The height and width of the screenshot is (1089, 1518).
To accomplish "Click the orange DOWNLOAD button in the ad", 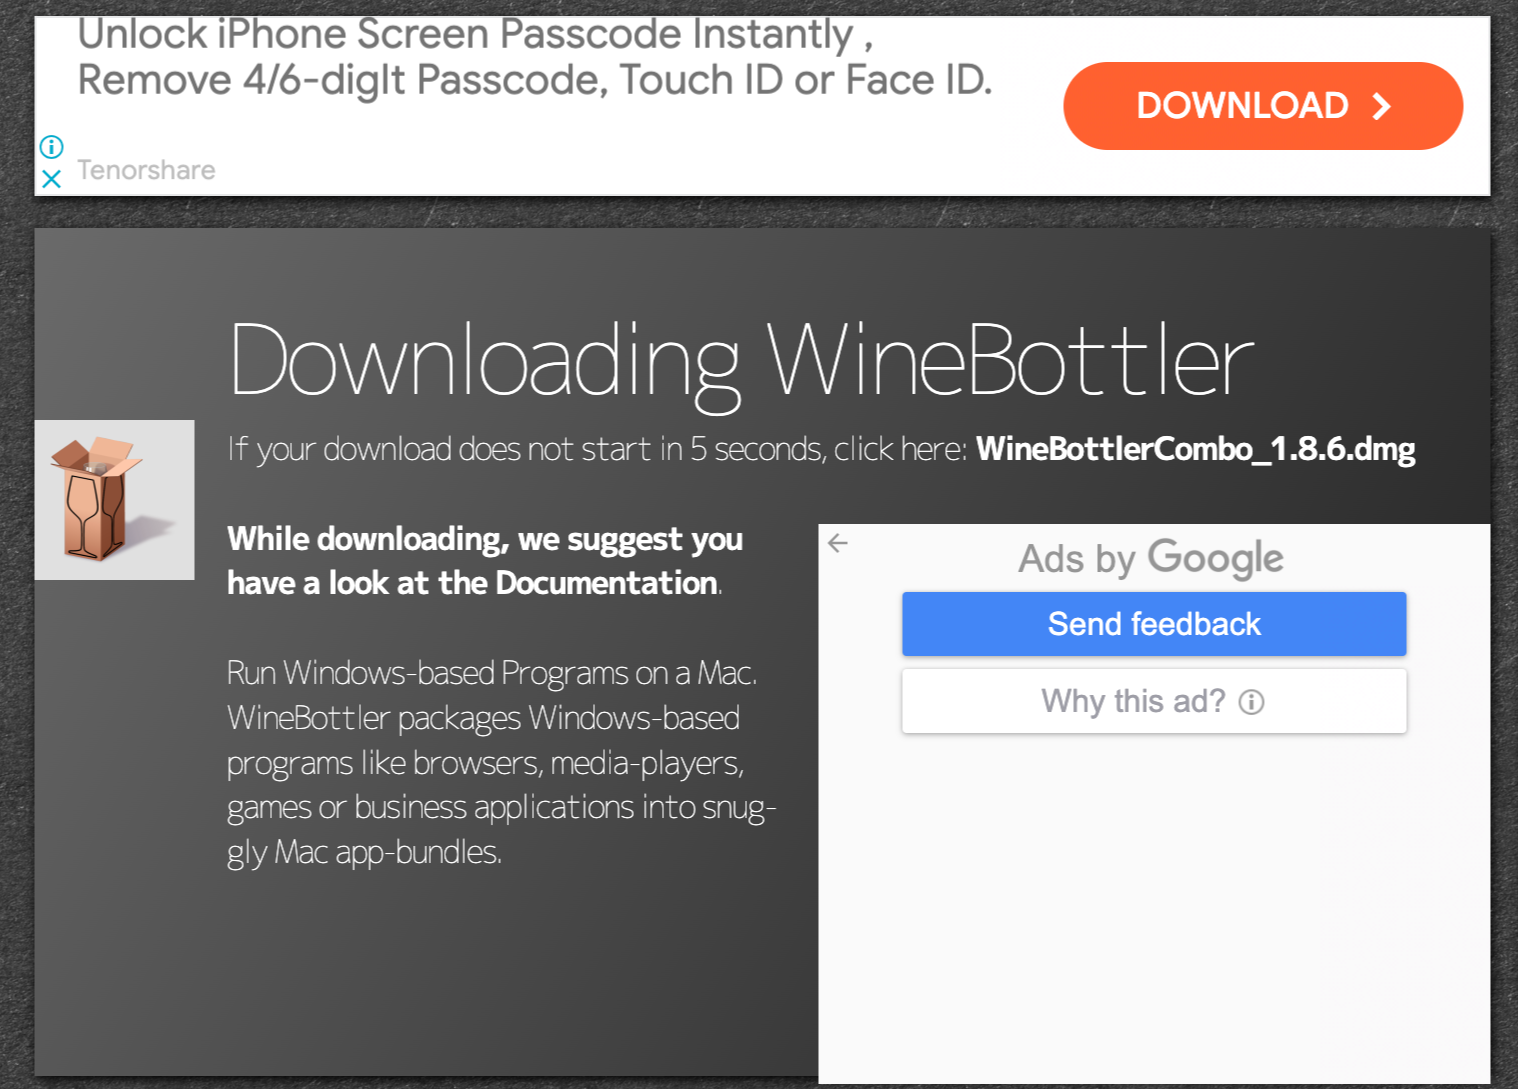I will (1262, 106).
